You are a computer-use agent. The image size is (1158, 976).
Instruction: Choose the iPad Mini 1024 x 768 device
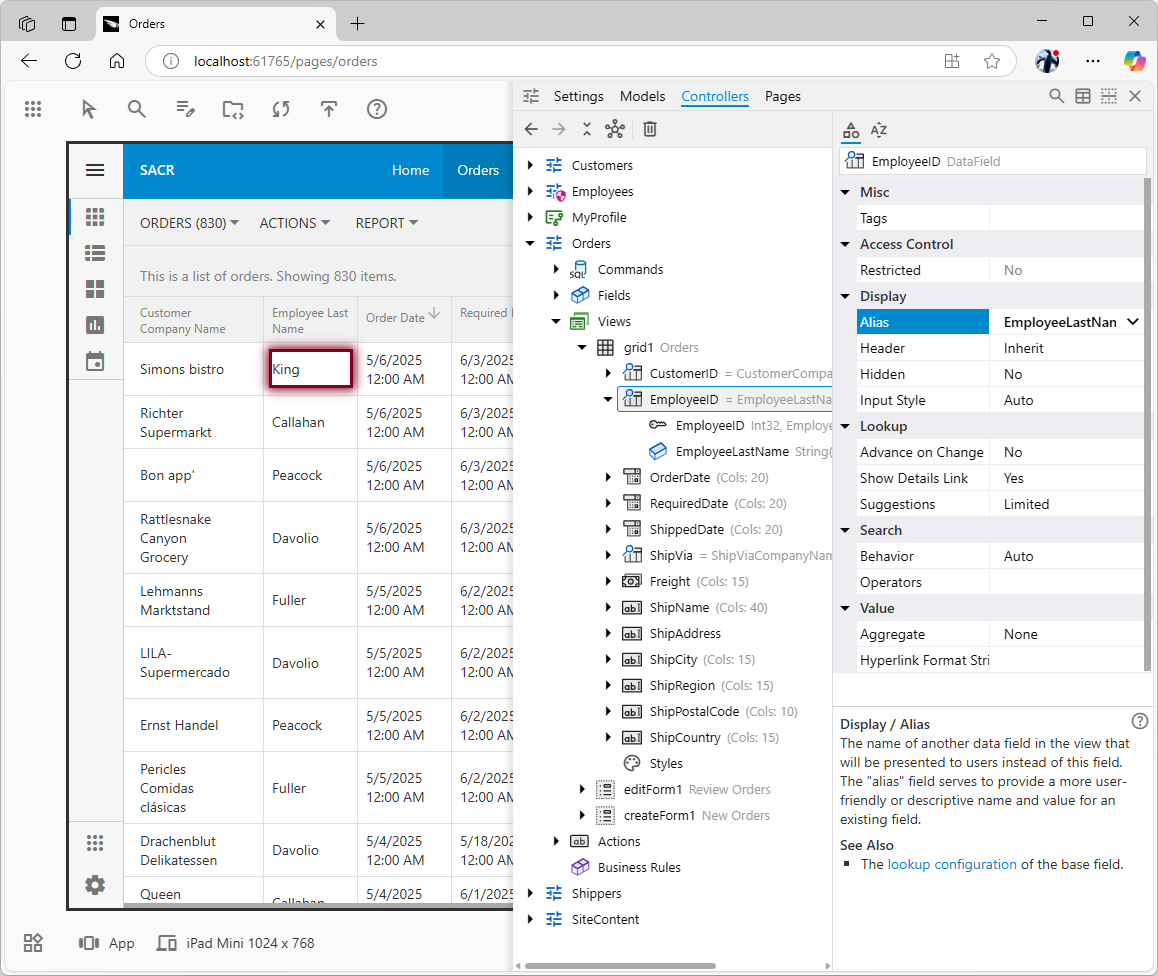coord(236,943)
